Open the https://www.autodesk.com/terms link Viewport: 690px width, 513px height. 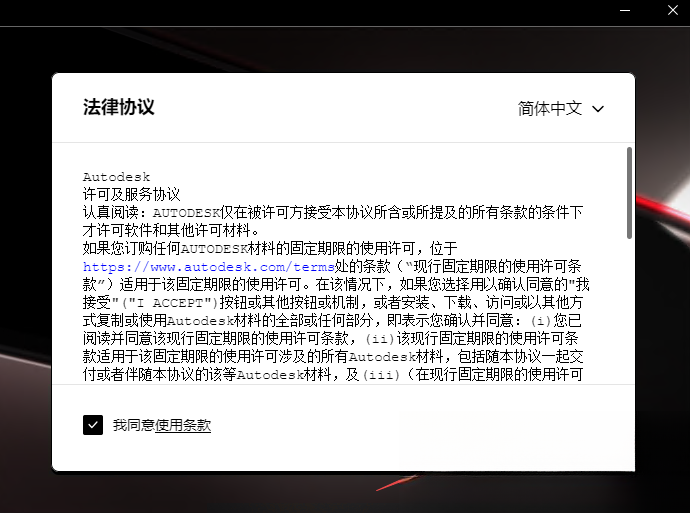pyautogui.click(x=209, y=267)
